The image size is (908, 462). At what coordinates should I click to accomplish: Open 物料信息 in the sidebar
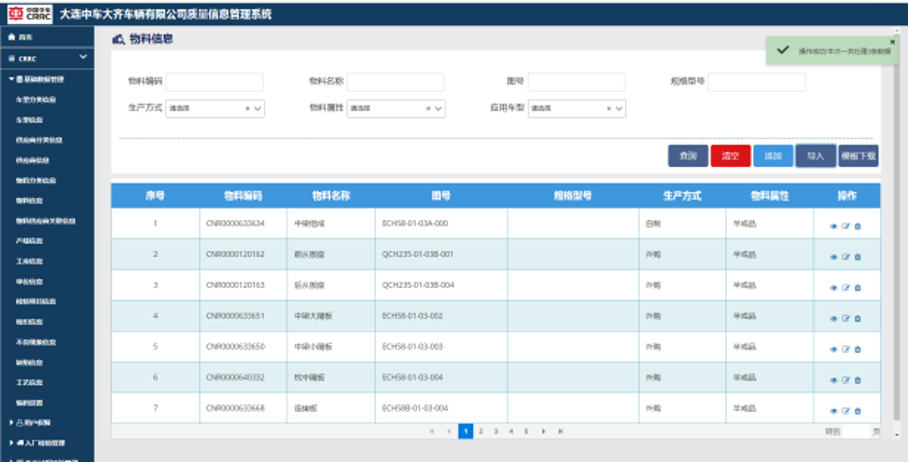pyautogui.click(x=30, y=201)
